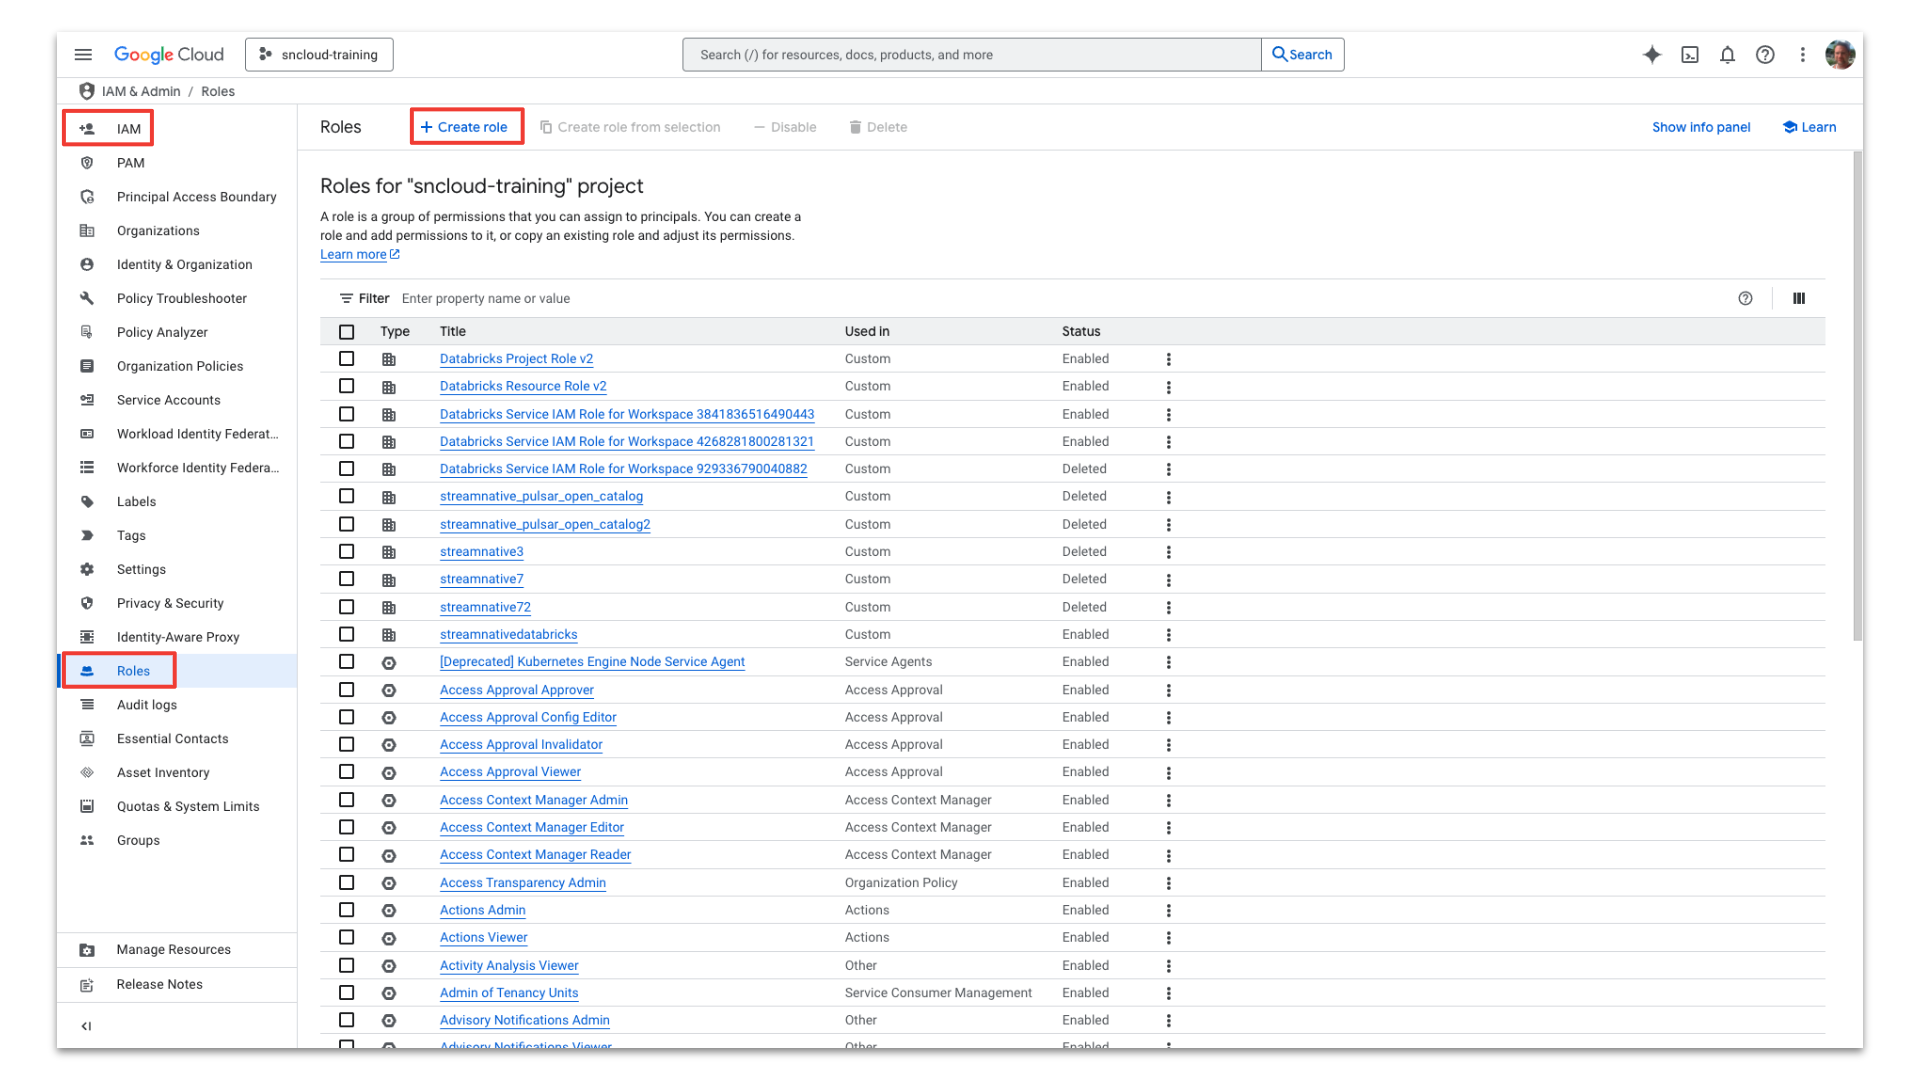This screenshot has height=1079, width=1920.
Task: Select all roles with header checkbox
Action: pyautogui.click(x=346, y=332)
